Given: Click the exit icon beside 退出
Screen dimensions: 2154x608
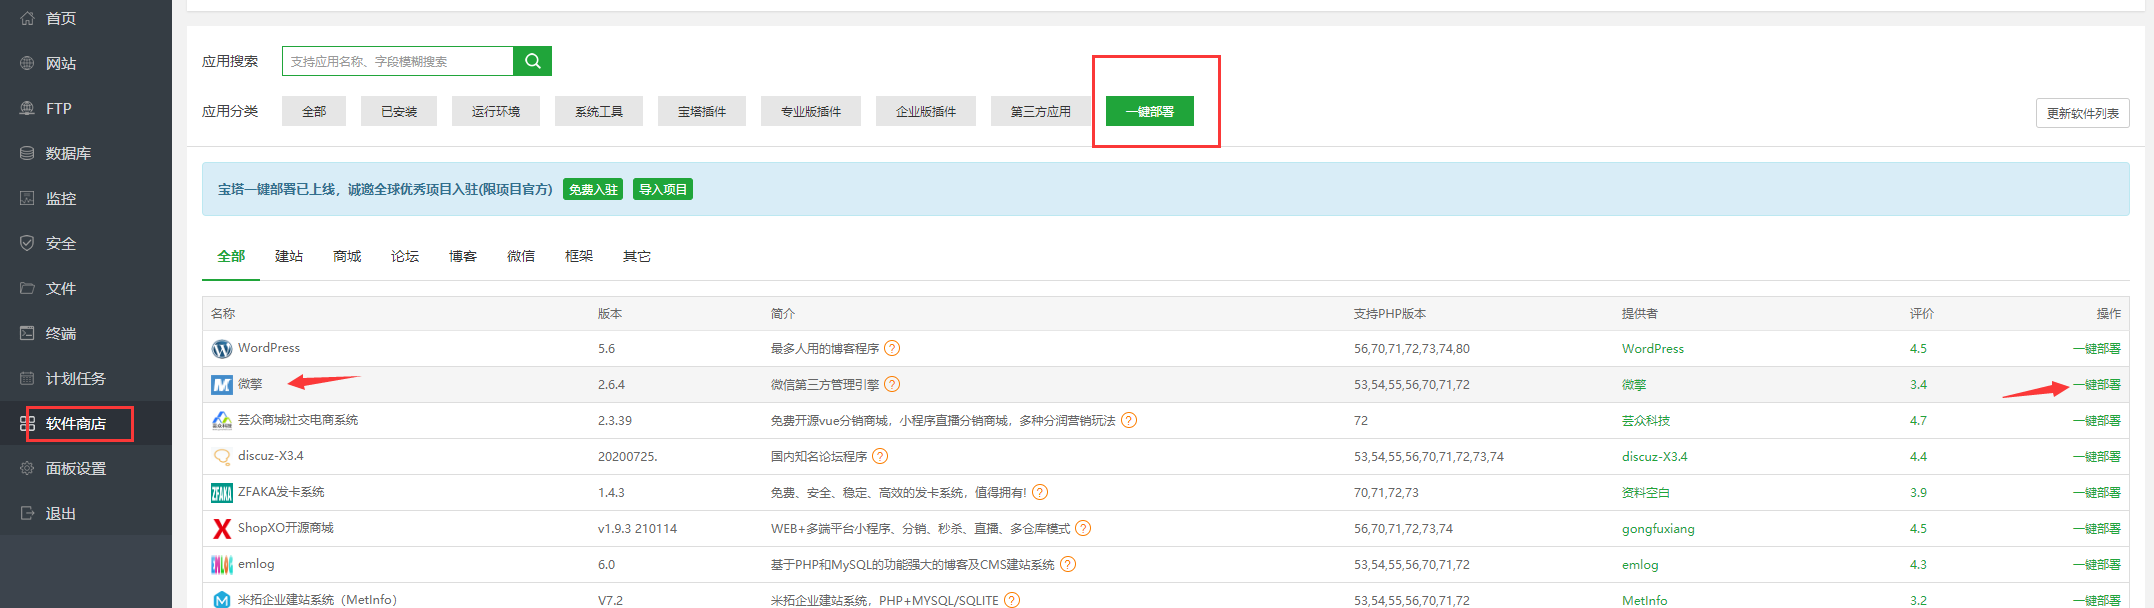Looking at the screenshot, I should click(x=27, y=513).
